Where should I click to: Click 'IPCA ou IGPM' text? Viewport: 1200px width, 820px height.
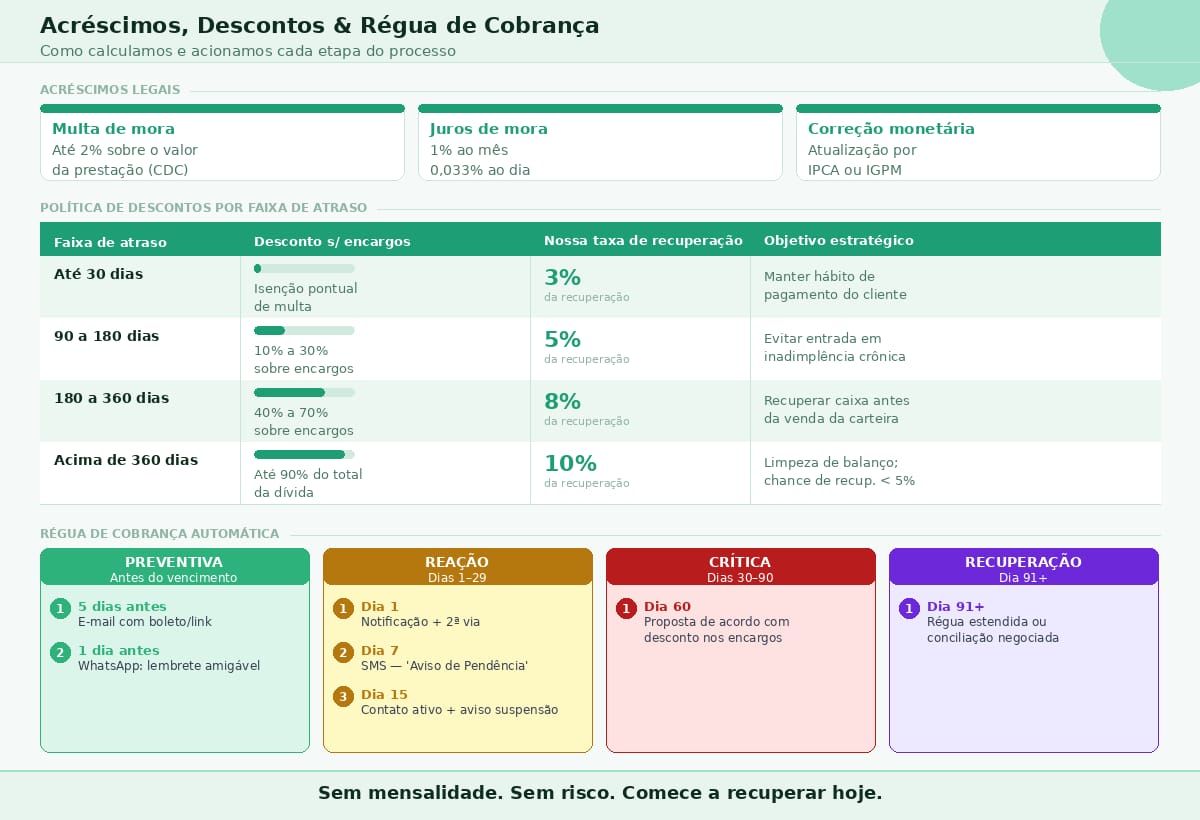pyautogui.click(x=855, y=170)
